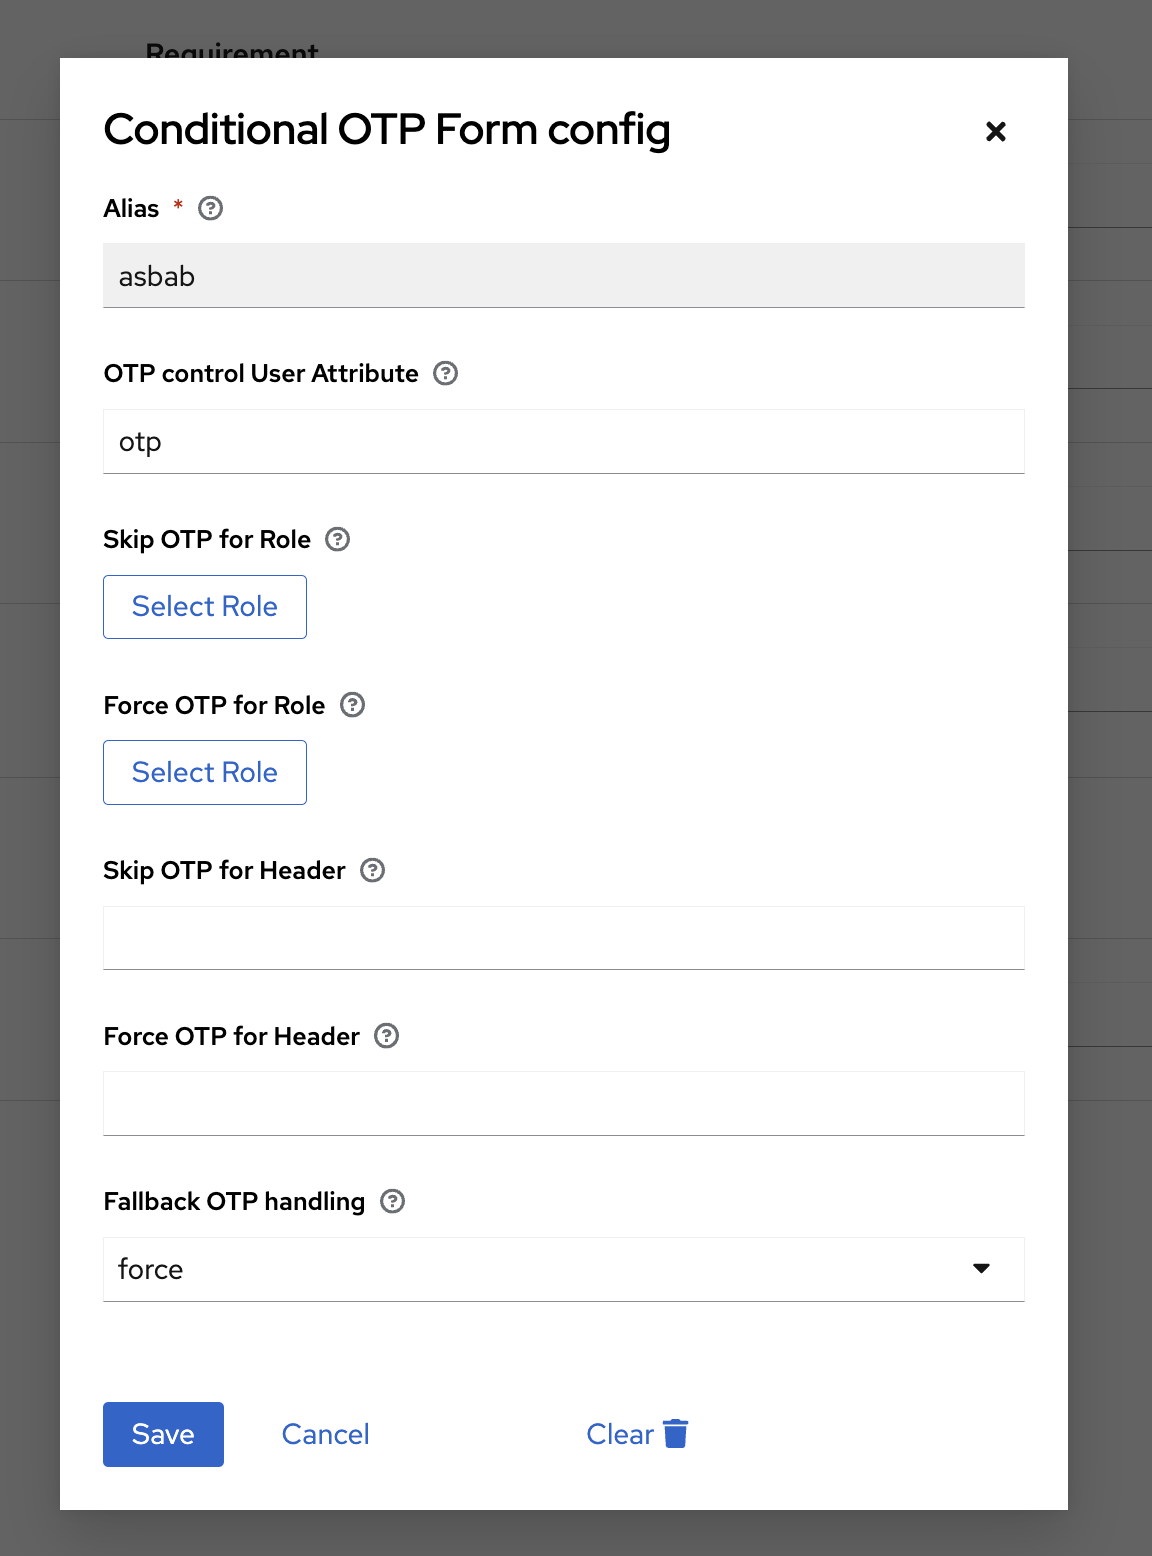1152x1556 pixels.
Task: Expand the fallback handling options list
Action: click(x=563, y=1269)
